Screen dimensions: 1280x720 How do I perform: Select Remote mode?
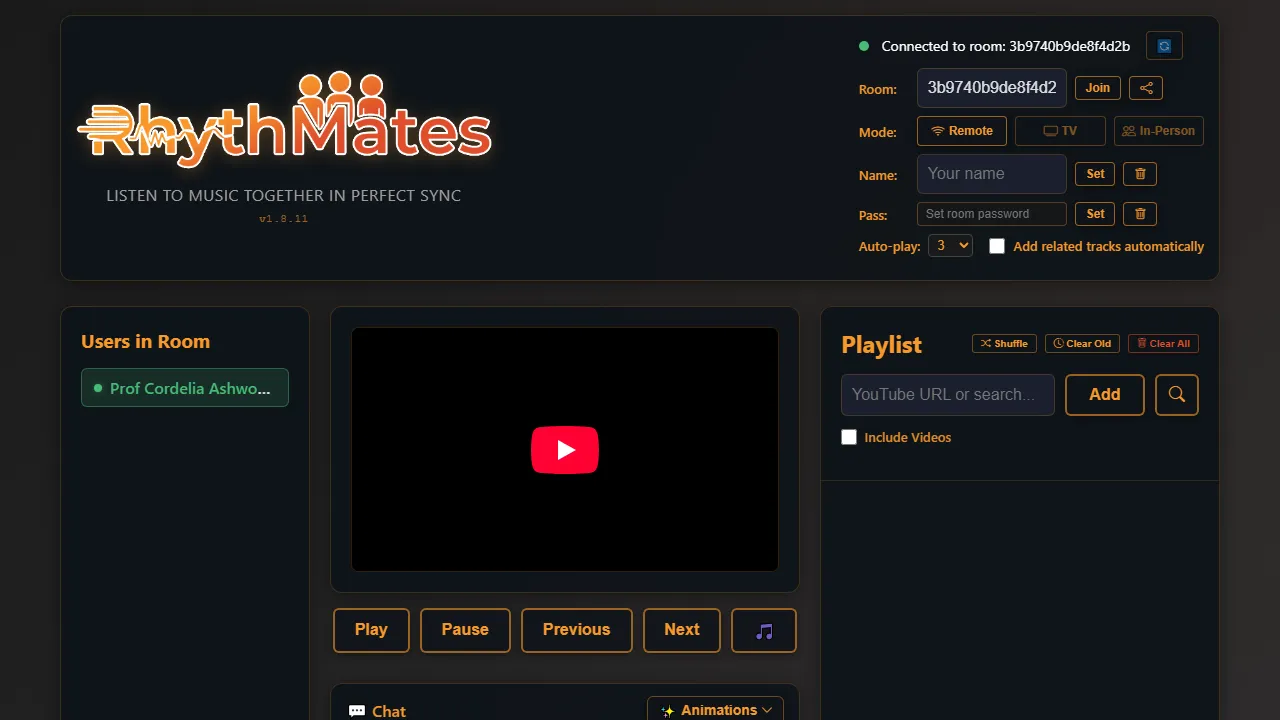[961, 130]
